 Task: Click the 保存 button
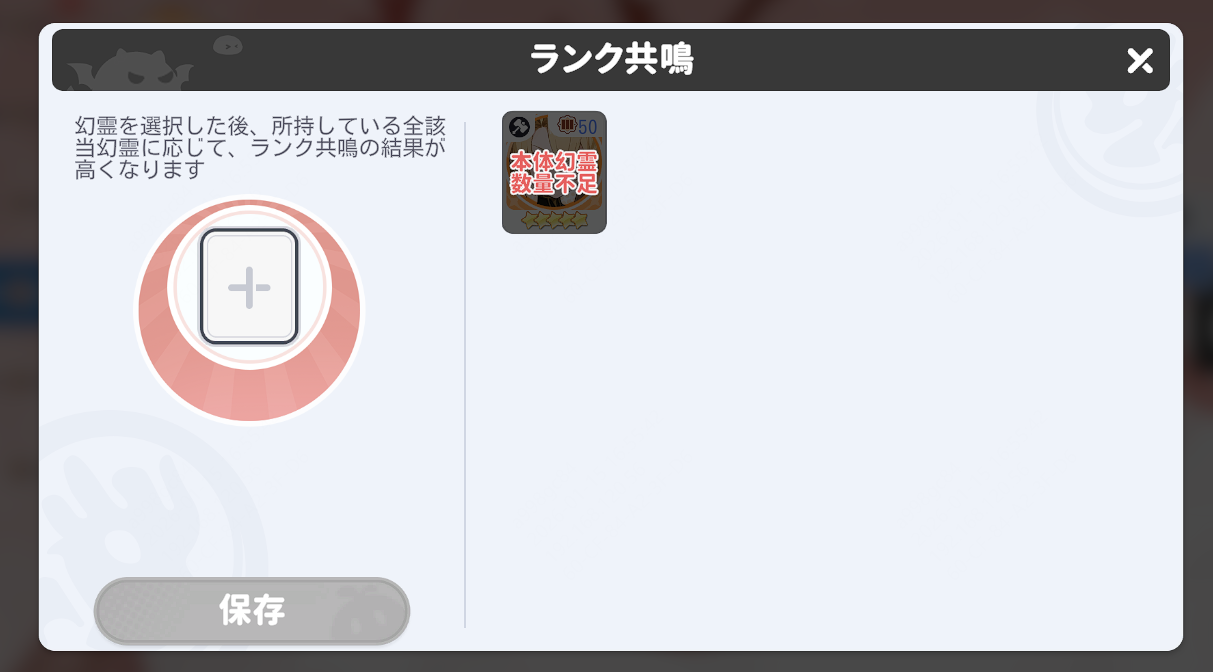[252, 610]
